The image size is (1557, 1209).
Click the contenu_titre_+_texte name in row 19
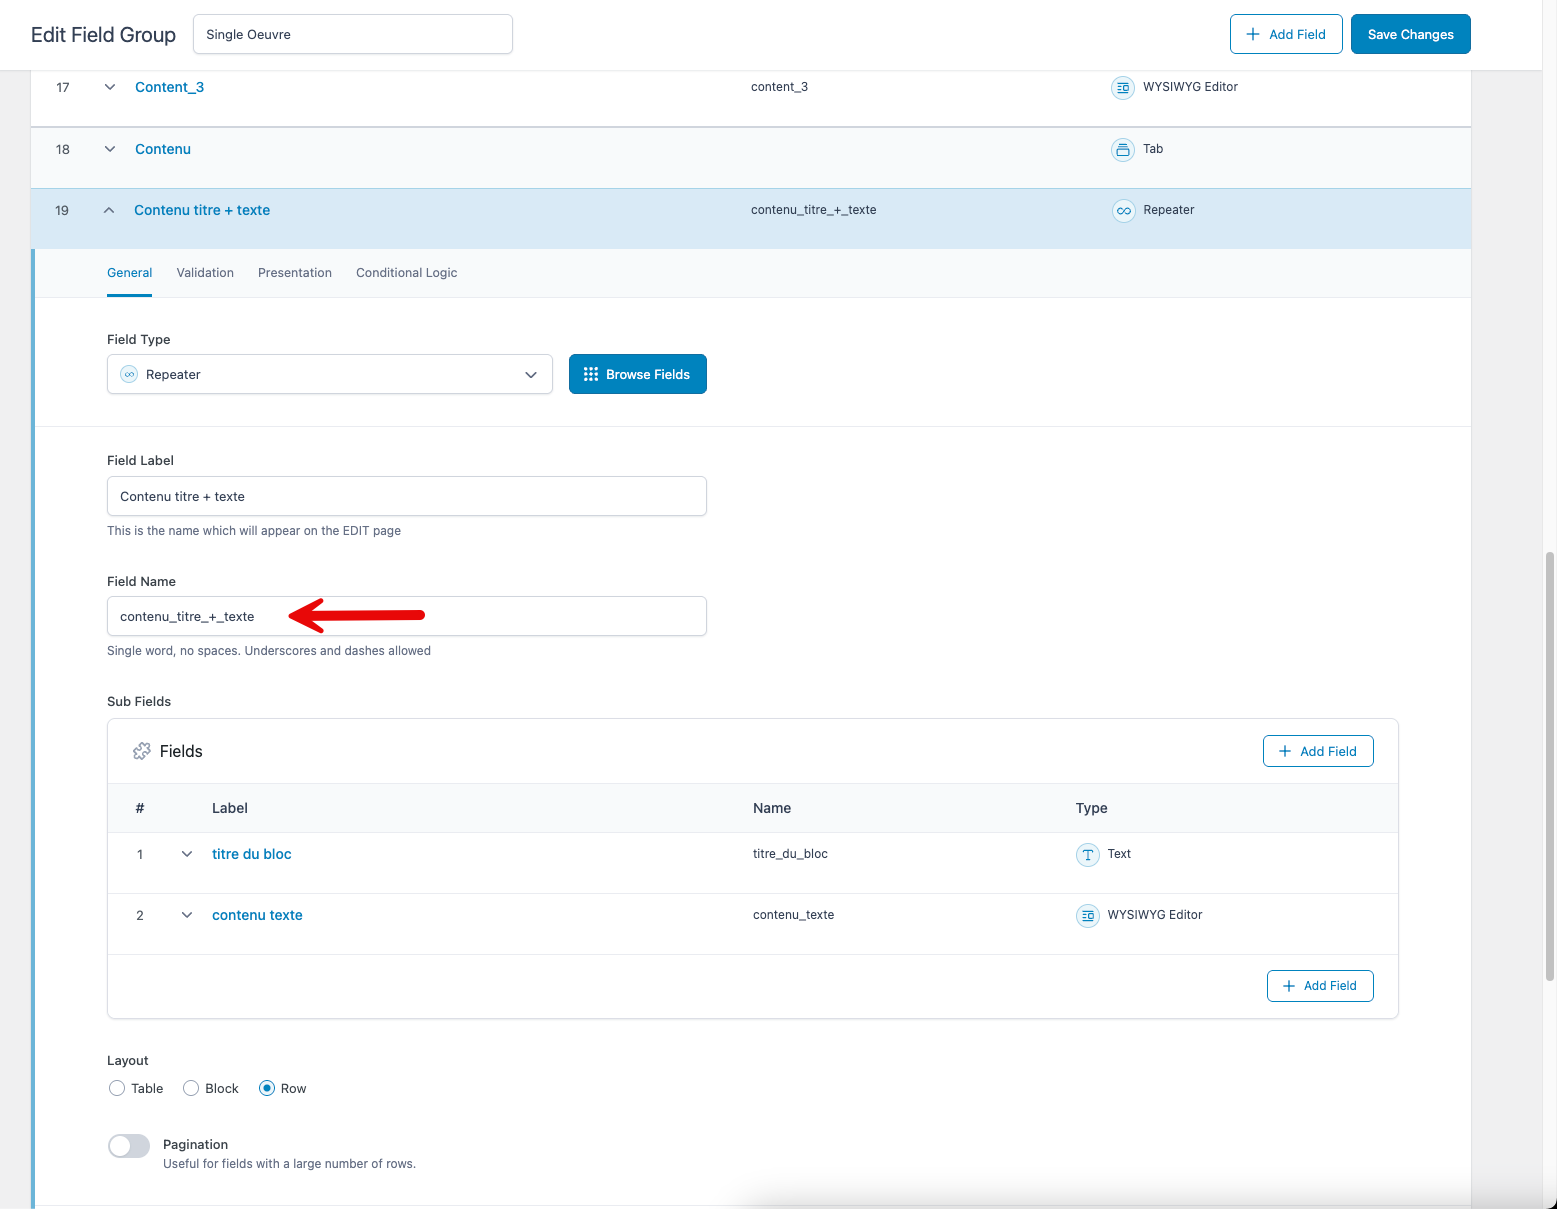(x=813, y=210)
